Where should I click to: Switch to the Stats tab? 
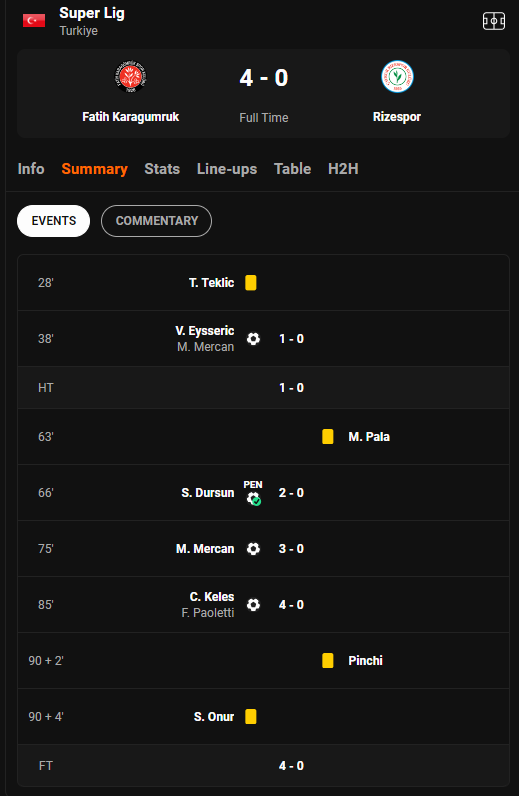pyautogui.click(x=162, y=169)
